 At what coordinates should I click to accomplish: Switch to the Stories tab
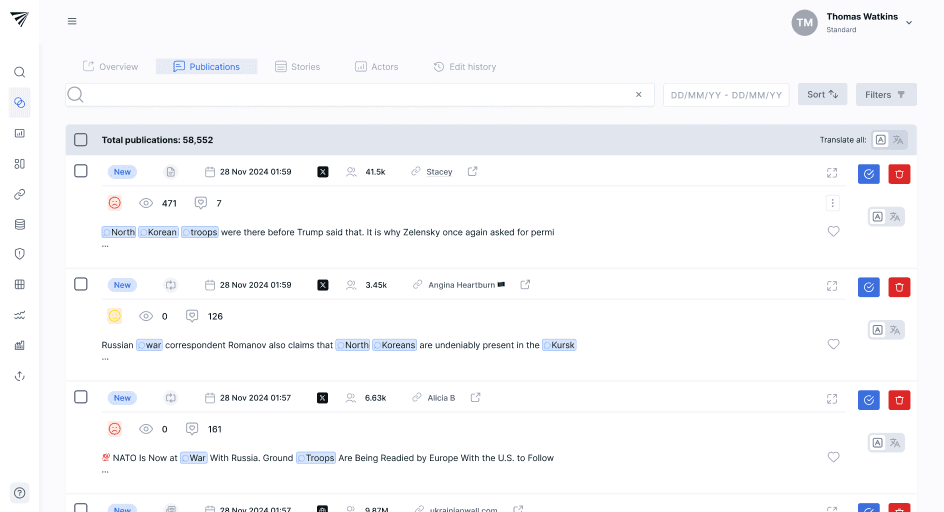pos(298,67)
